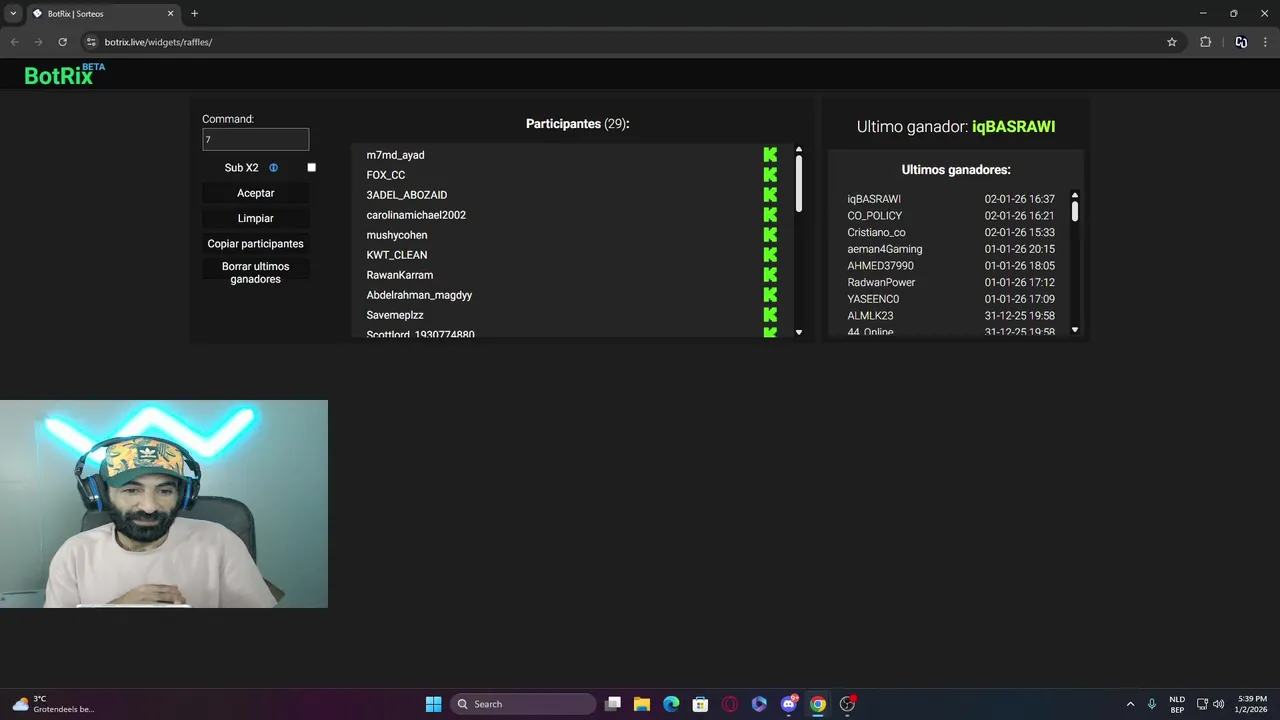
Task: Open the browser extensions puzzle icon
Action: coord(1205,42)
